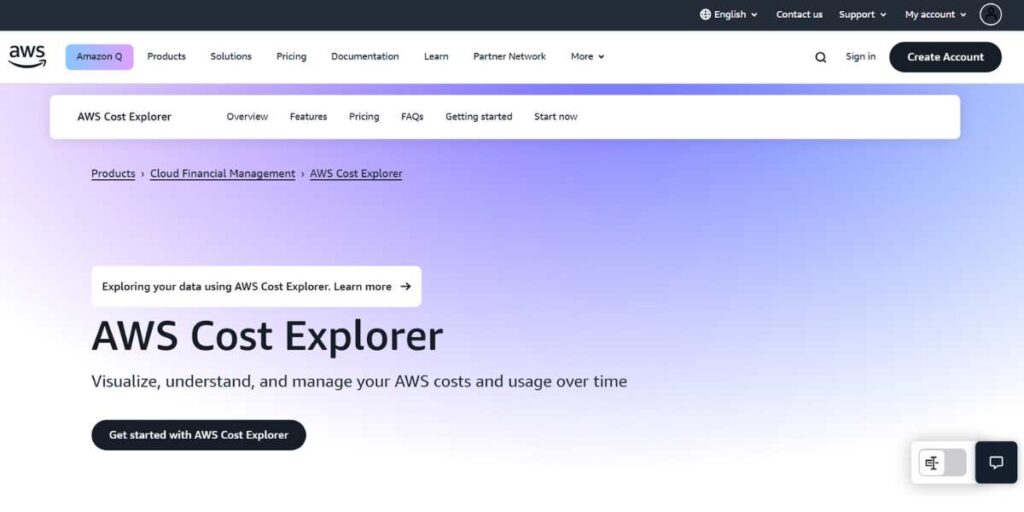Image resolution: width=1024 pixels, height=512 pixels.
Task: Open the My account dropdown
Action: point(935,15)
